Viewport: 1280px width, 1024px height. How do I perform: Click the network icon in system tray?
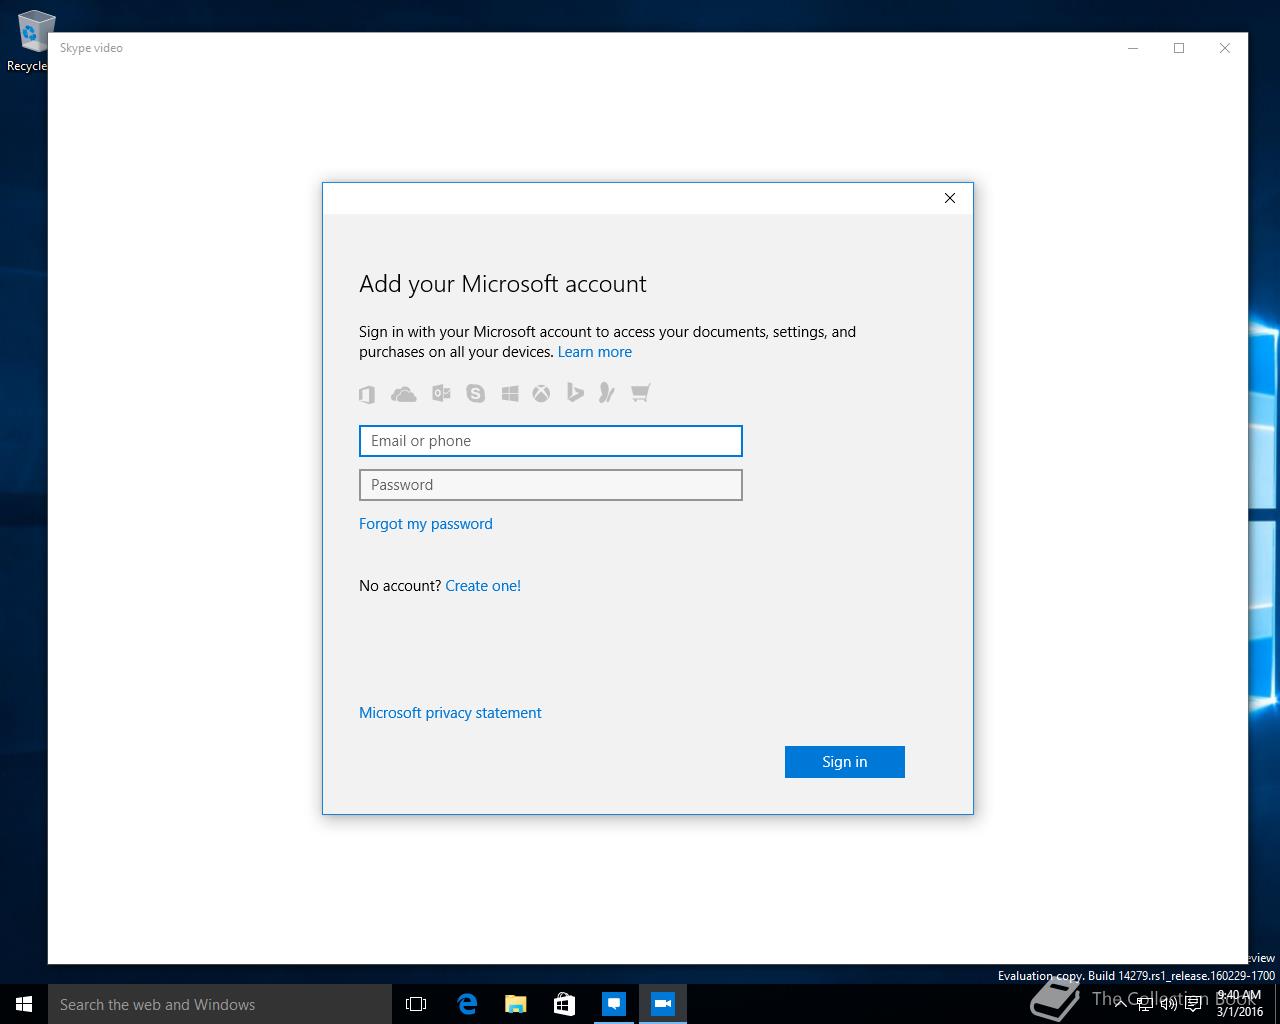point(1145,1004)
